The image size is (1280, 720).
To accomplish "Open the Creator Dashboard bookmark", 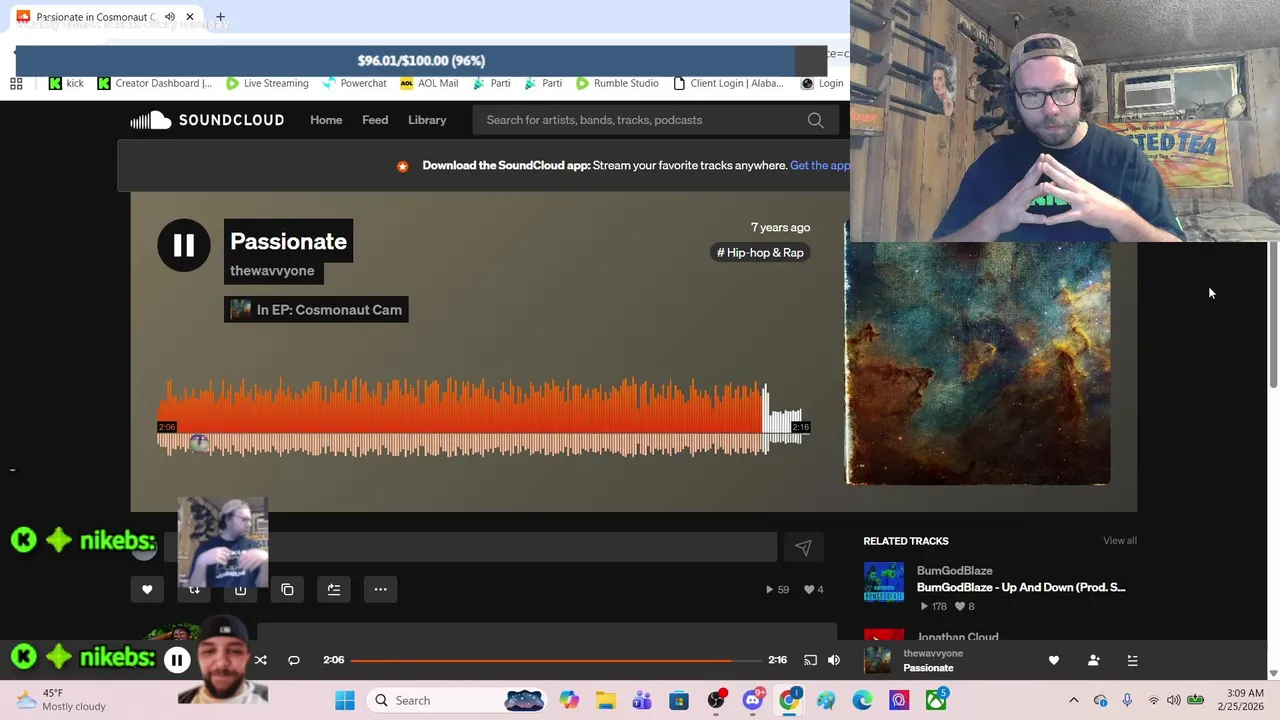I will [x=155, y=83].
